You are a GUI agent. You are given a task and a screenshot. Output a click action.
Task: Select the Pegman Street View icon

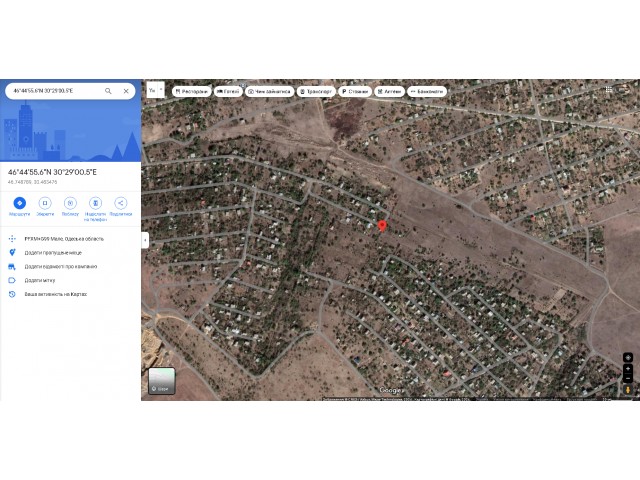[x=628, y=390]
